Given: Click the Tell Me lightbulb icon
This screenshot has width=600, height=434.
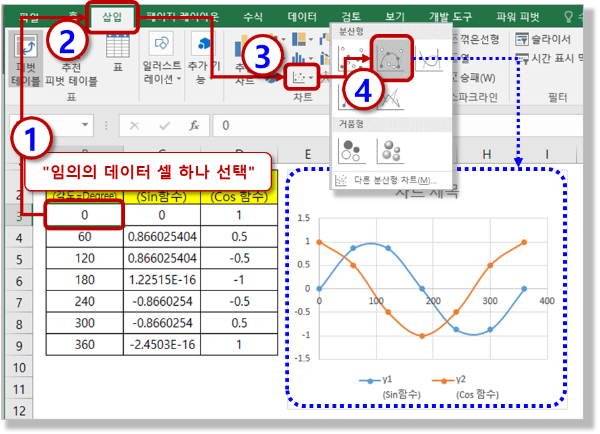Looking at the screenshot, I should tap(569, 17).
